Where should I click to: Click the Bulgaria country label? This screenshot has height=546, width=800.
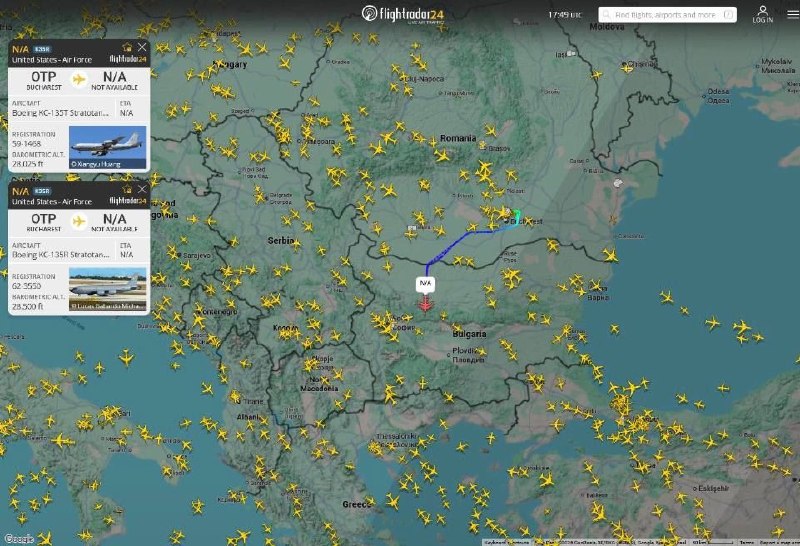469,334
